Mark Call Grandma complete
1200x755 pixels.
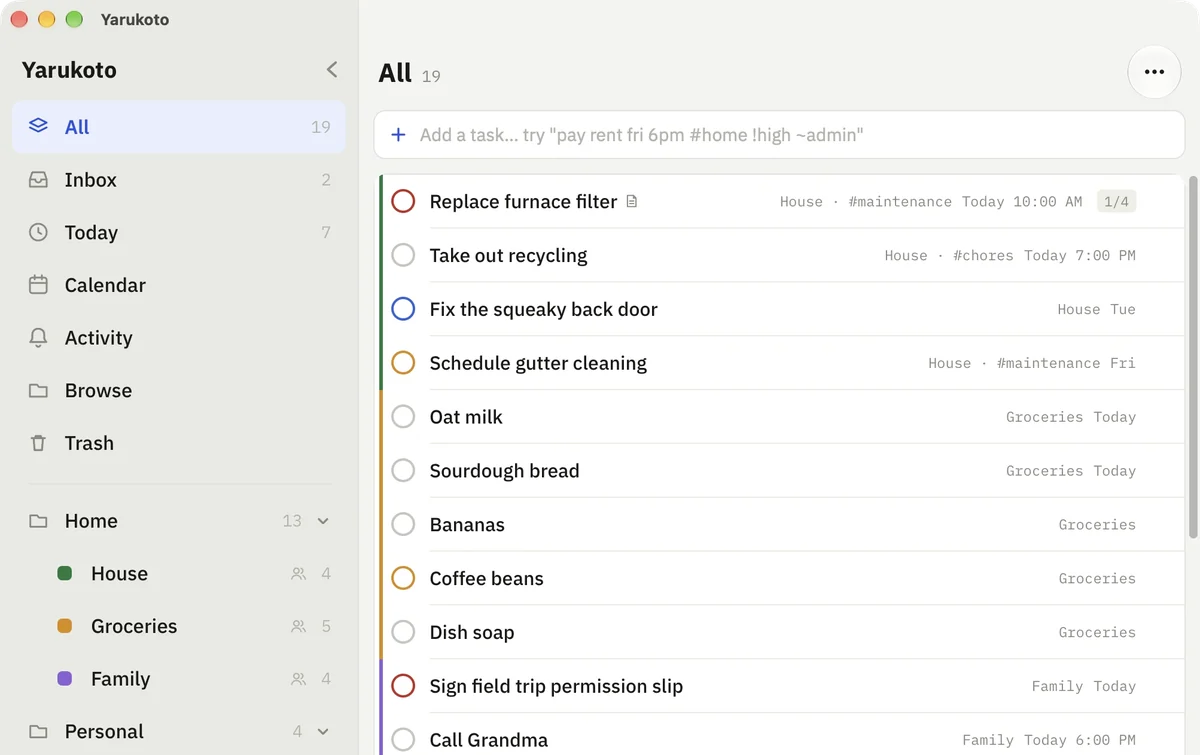click(x=403, y=740)
